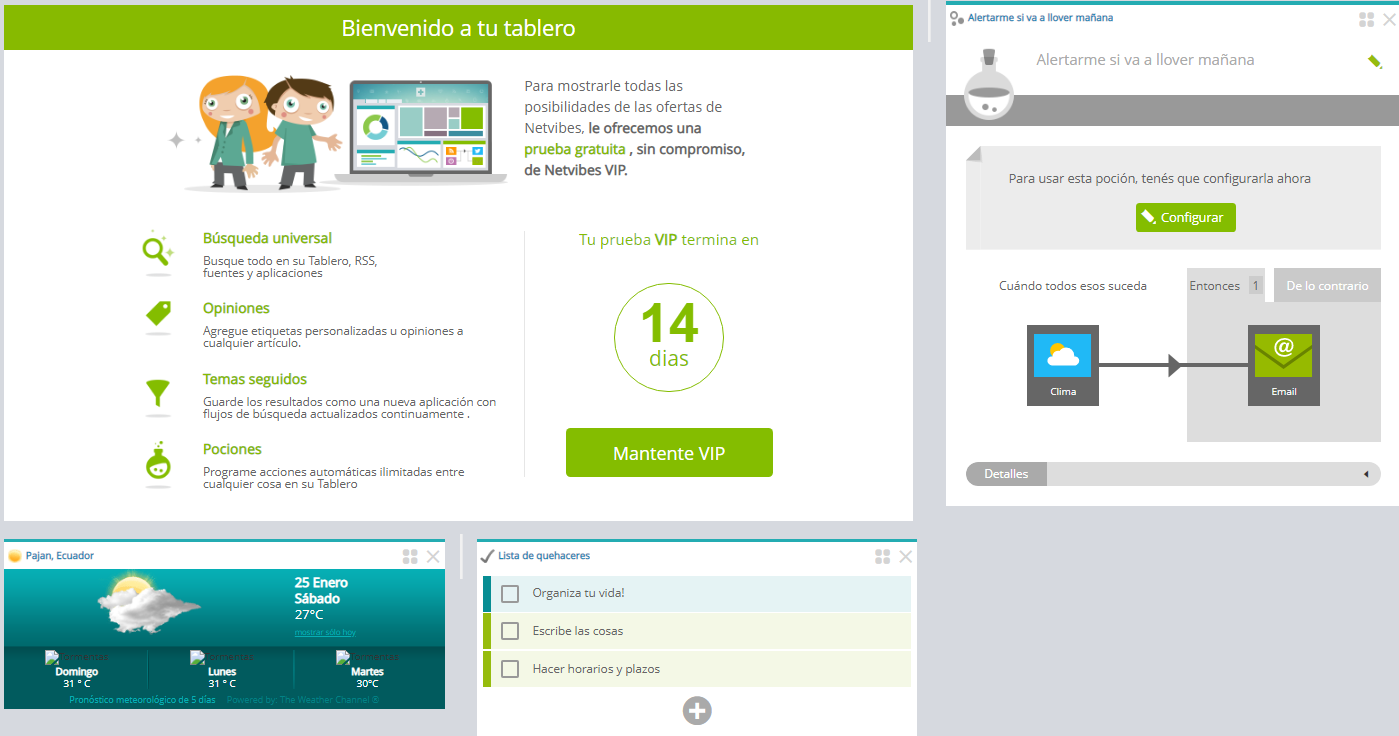Click the 'Pajan, Ecuador' widget title
Viewport: 1399px width, 736px height.
coord(60,556)
